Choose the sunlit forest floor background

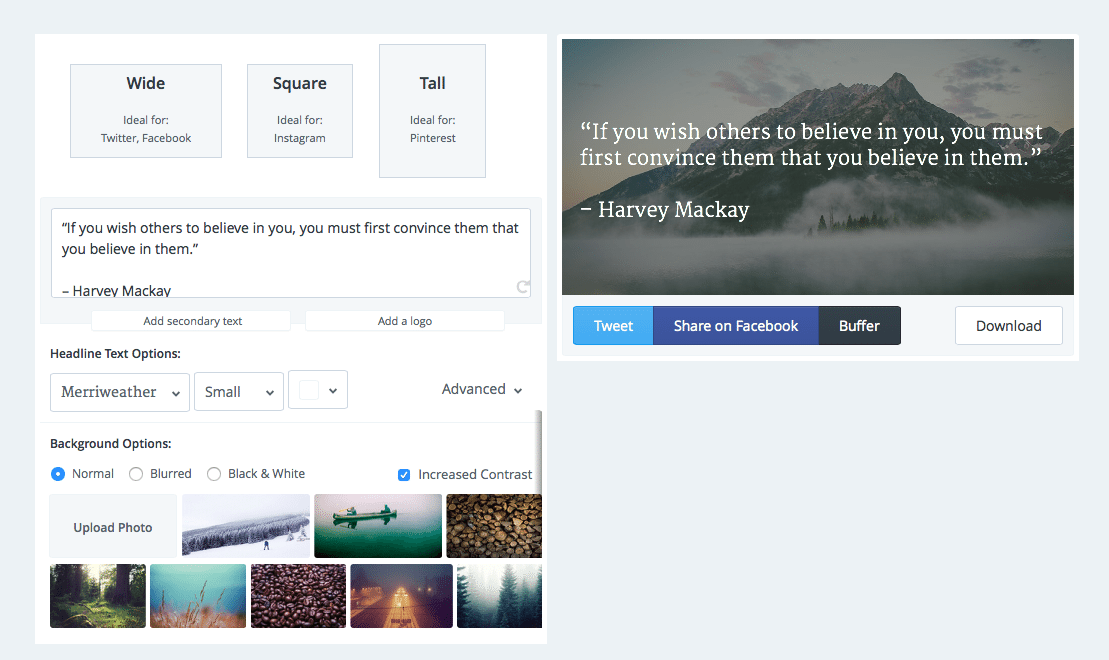click(98, 596)
